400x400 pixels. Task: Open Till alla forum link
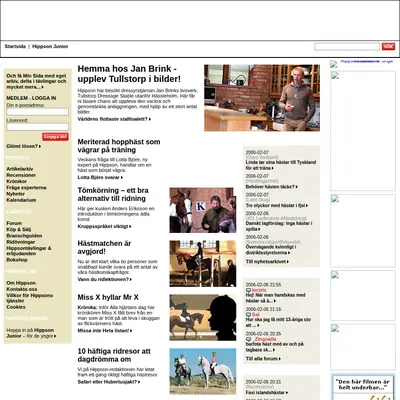[x=263, y=359]
